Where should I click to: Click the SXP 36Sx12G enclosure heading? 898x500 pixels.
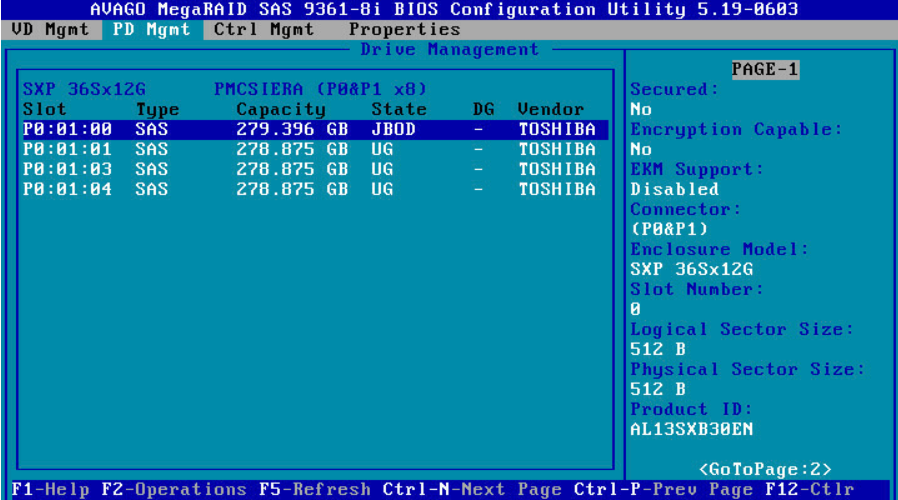[84, 89]
